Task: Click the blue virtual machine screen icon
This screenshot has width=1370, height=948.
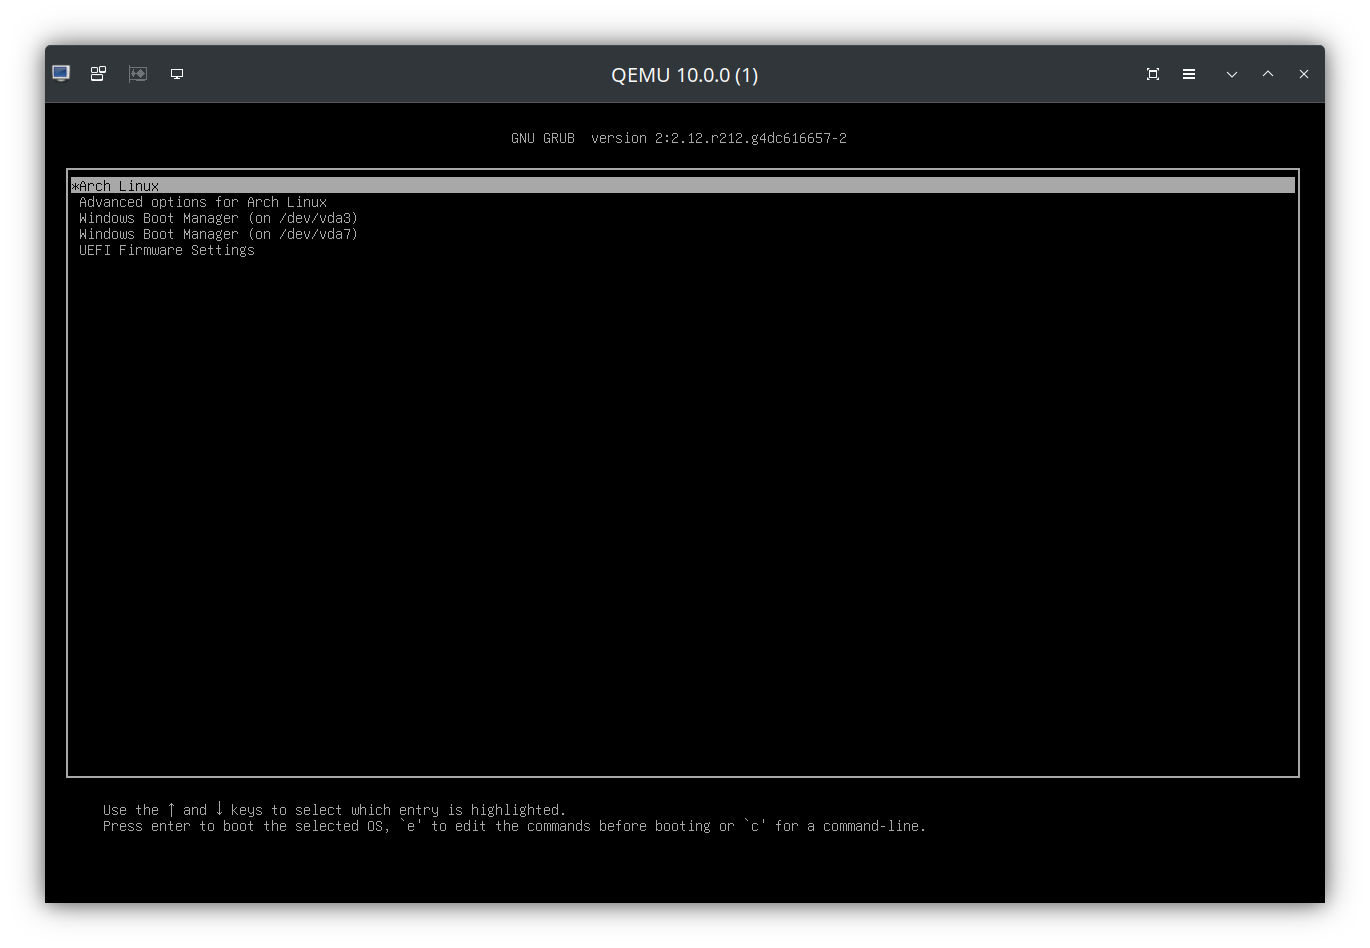Action: 60,73
